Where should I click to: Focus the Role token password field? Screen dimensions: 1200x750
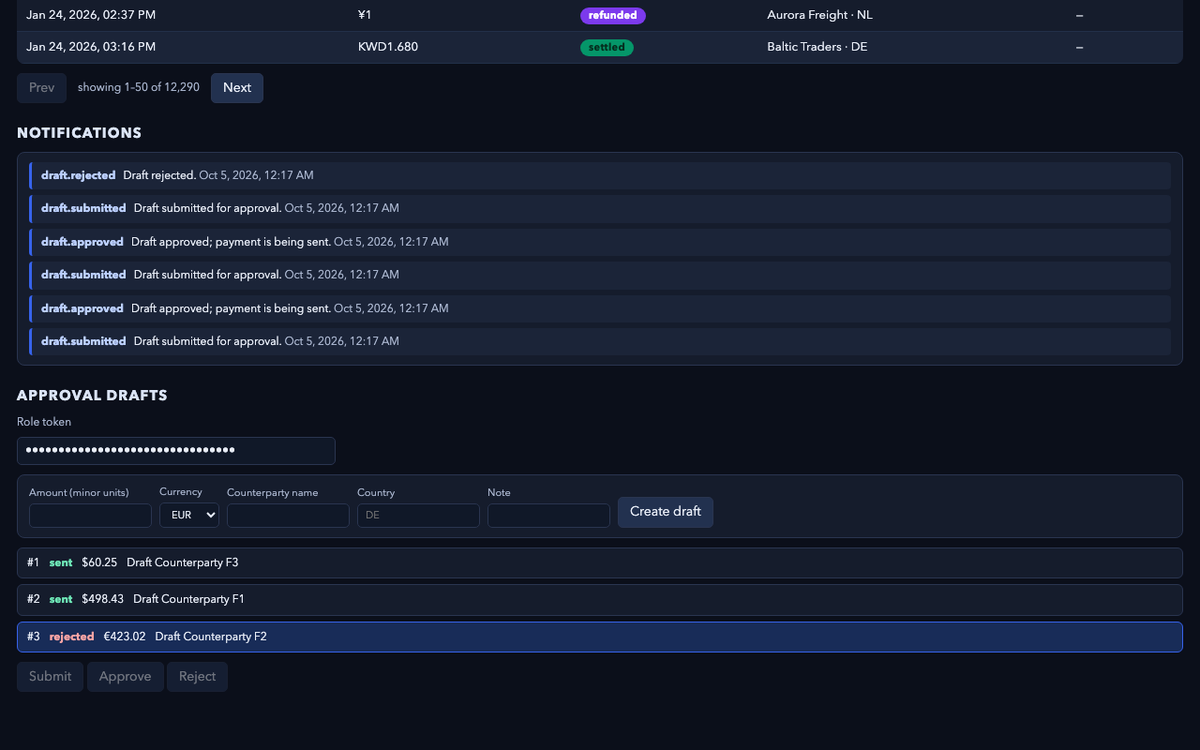(176, 451)
